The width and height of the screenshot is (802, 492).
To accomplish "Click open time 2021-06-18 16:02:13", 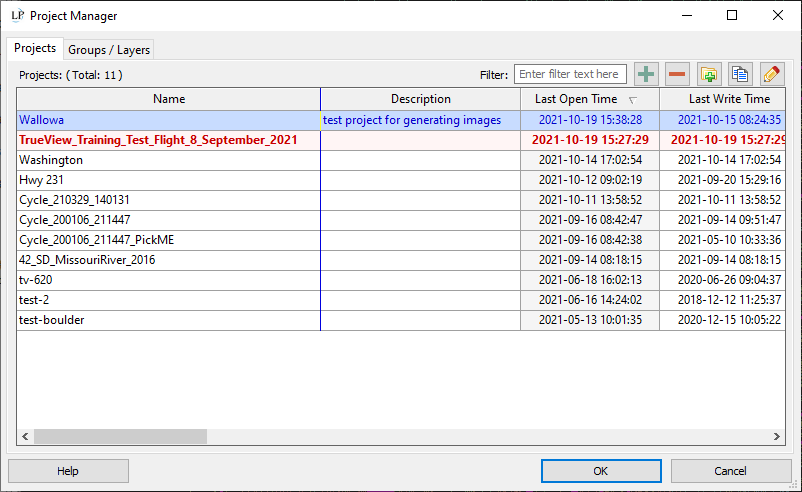I will [x=590, y=280].
